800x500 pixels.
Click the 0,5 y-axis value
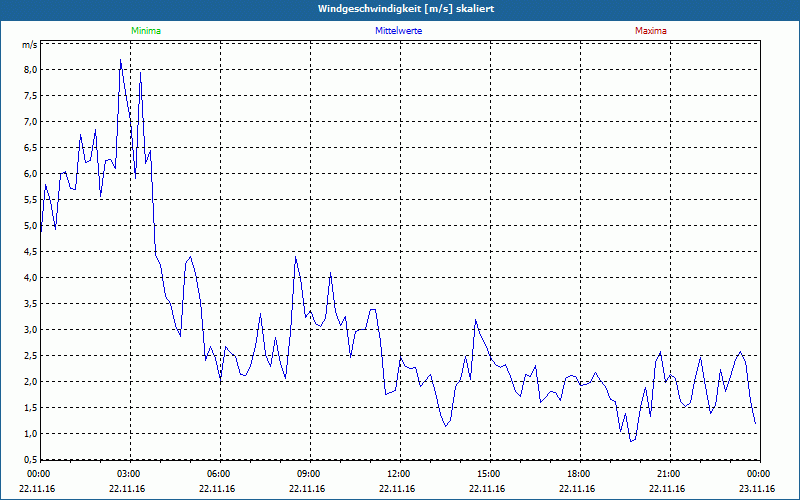(x=31, y=460)
